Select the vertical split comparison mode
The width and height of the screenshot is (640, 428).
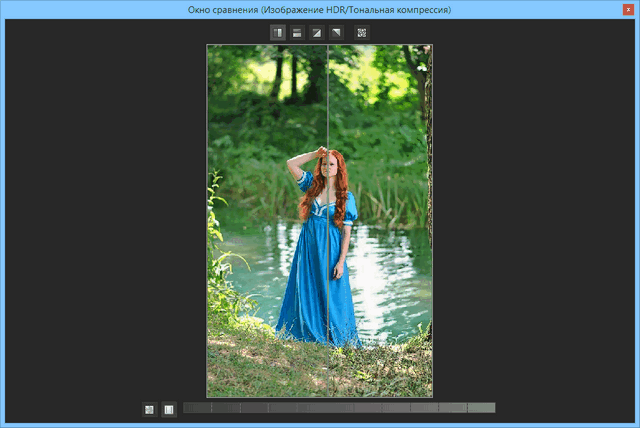(277, 33)
